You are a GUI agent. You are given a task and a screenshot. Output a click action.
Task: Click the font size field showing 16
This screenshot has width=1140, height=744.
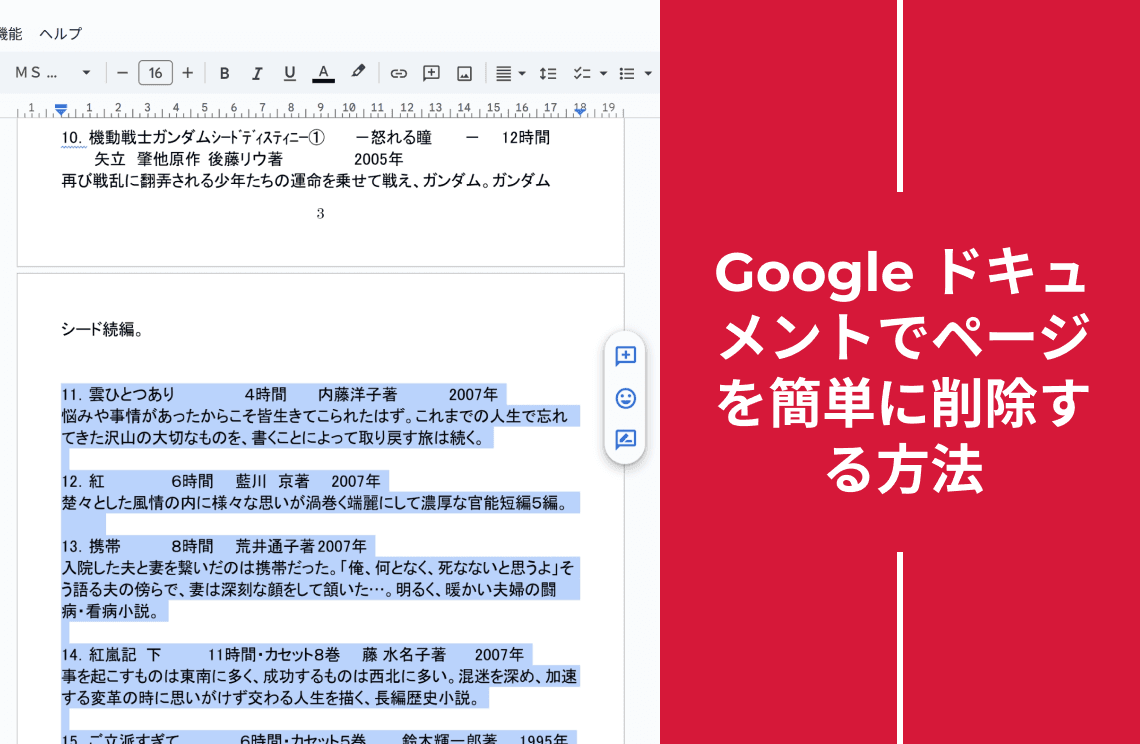coord(155,73)
